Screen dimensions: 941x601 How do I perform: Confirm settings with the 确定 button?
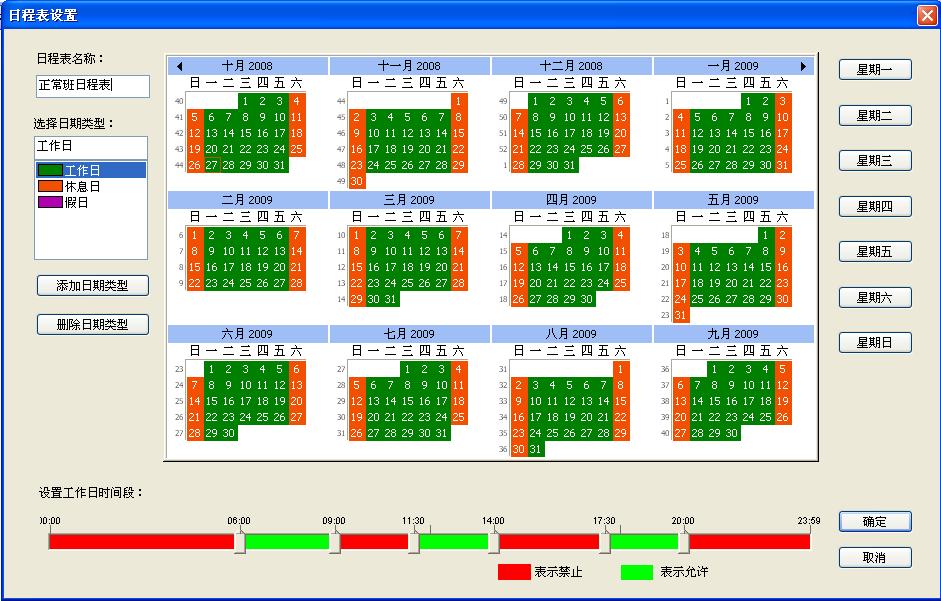point(875,522)
